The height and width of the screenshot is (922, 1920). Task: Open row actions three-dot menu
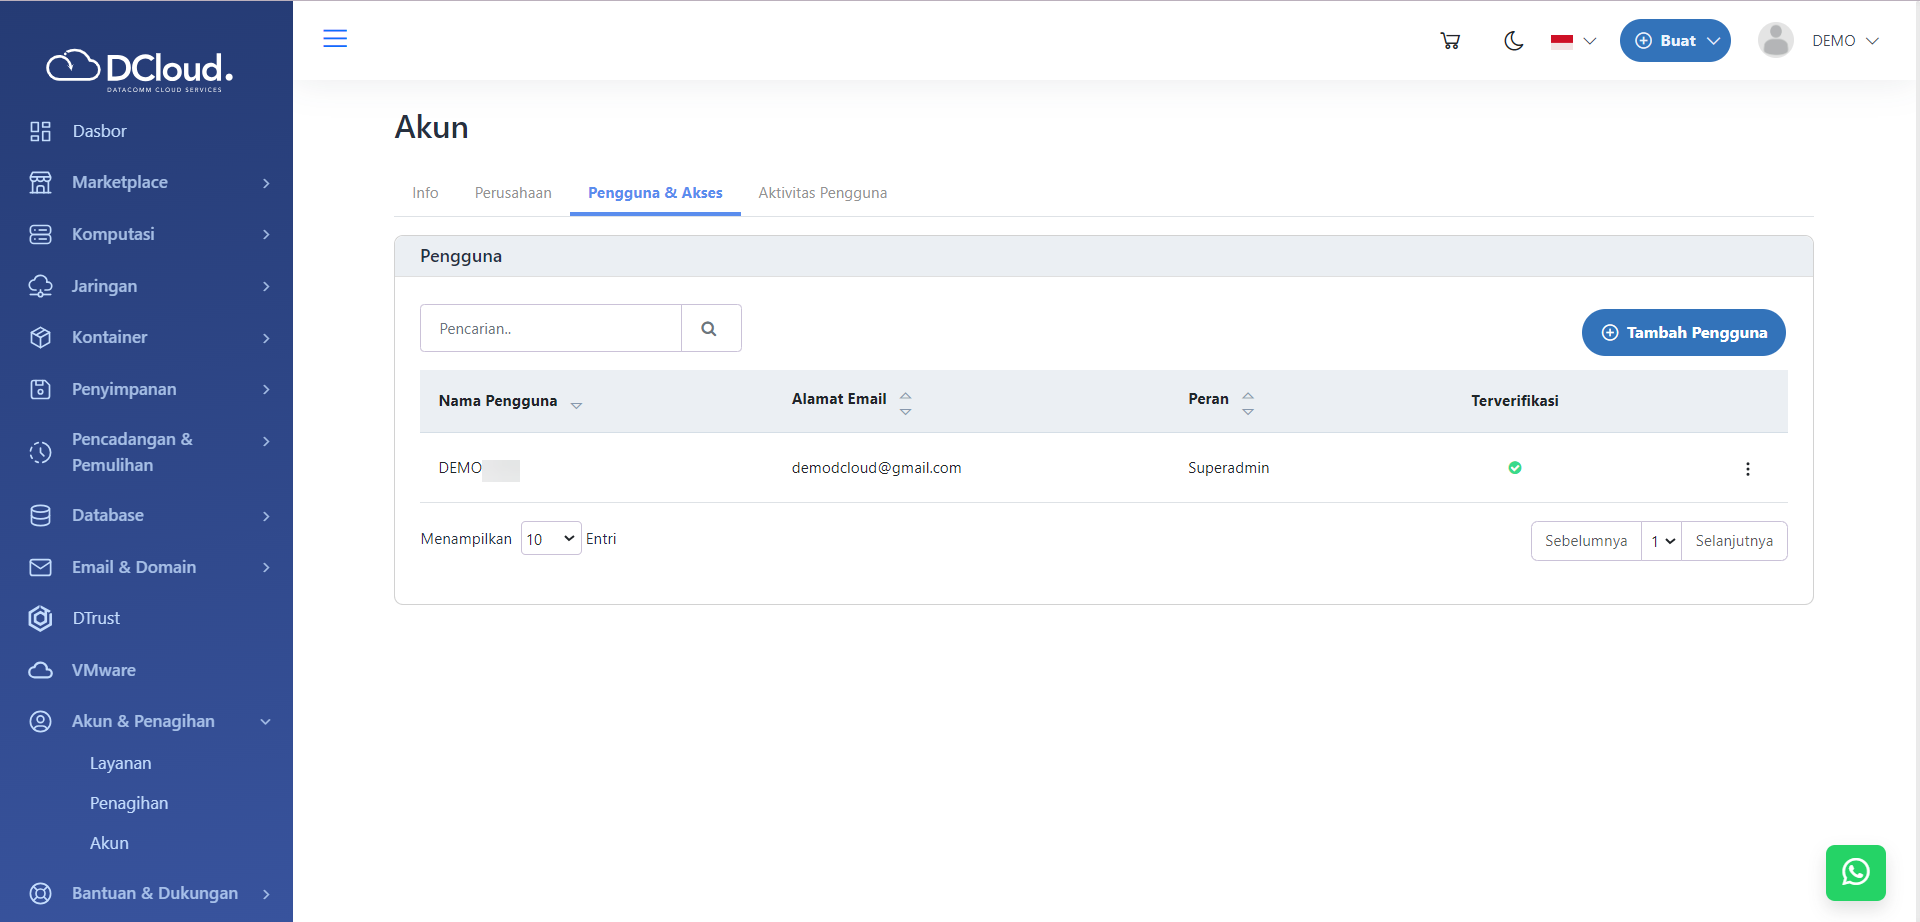pyautogui.click(x=1747, y=469)
